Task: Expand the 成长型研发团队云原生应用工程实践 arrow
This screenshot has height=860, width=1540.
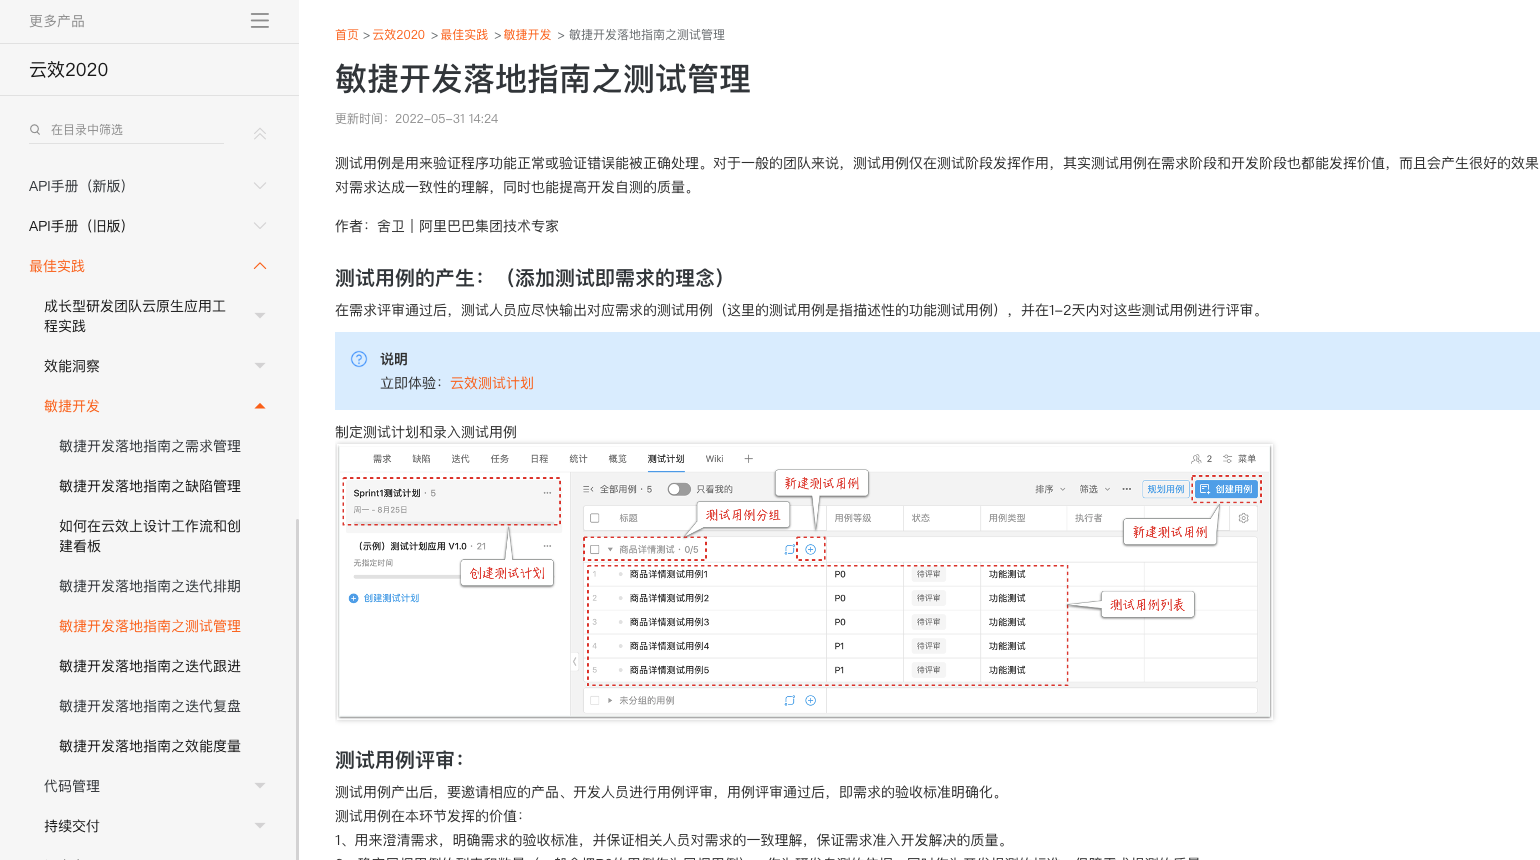Action: tap(260, 316)
